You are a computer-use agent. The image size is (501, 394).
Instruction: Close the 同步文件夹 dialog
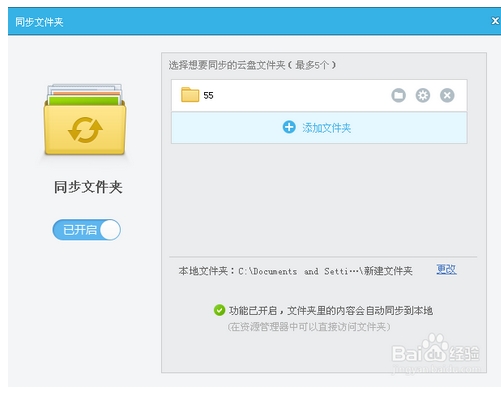coord(495,21)
